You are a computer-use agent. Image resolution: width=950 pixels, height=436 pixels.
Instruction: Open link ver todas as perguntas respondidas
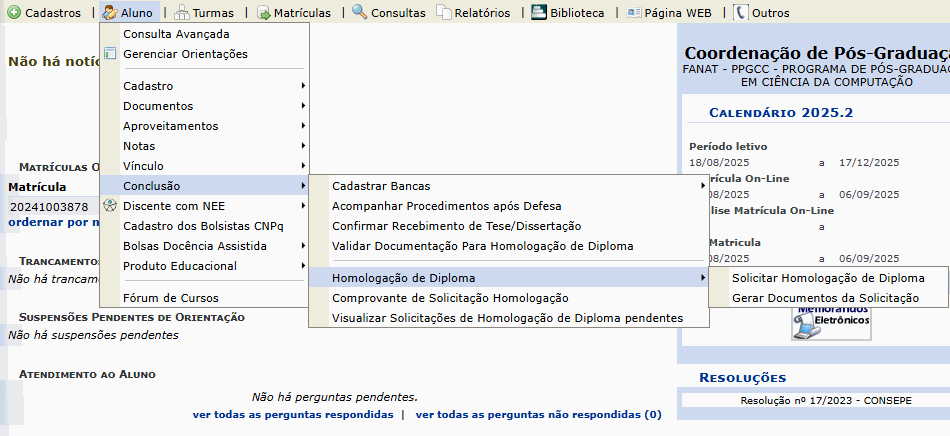(292, 414)
